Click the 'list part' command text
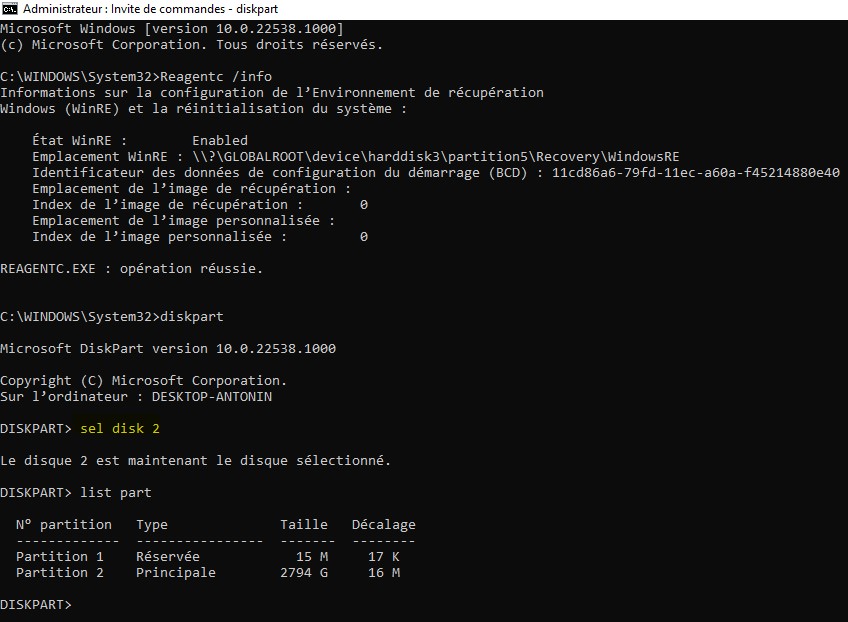The image size is (848, 622). pos(116,493)
